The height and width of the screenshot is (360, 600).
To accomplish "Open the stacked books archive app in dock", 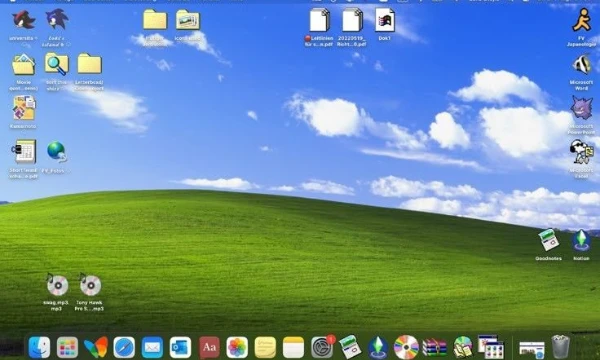I will point(434,347).
